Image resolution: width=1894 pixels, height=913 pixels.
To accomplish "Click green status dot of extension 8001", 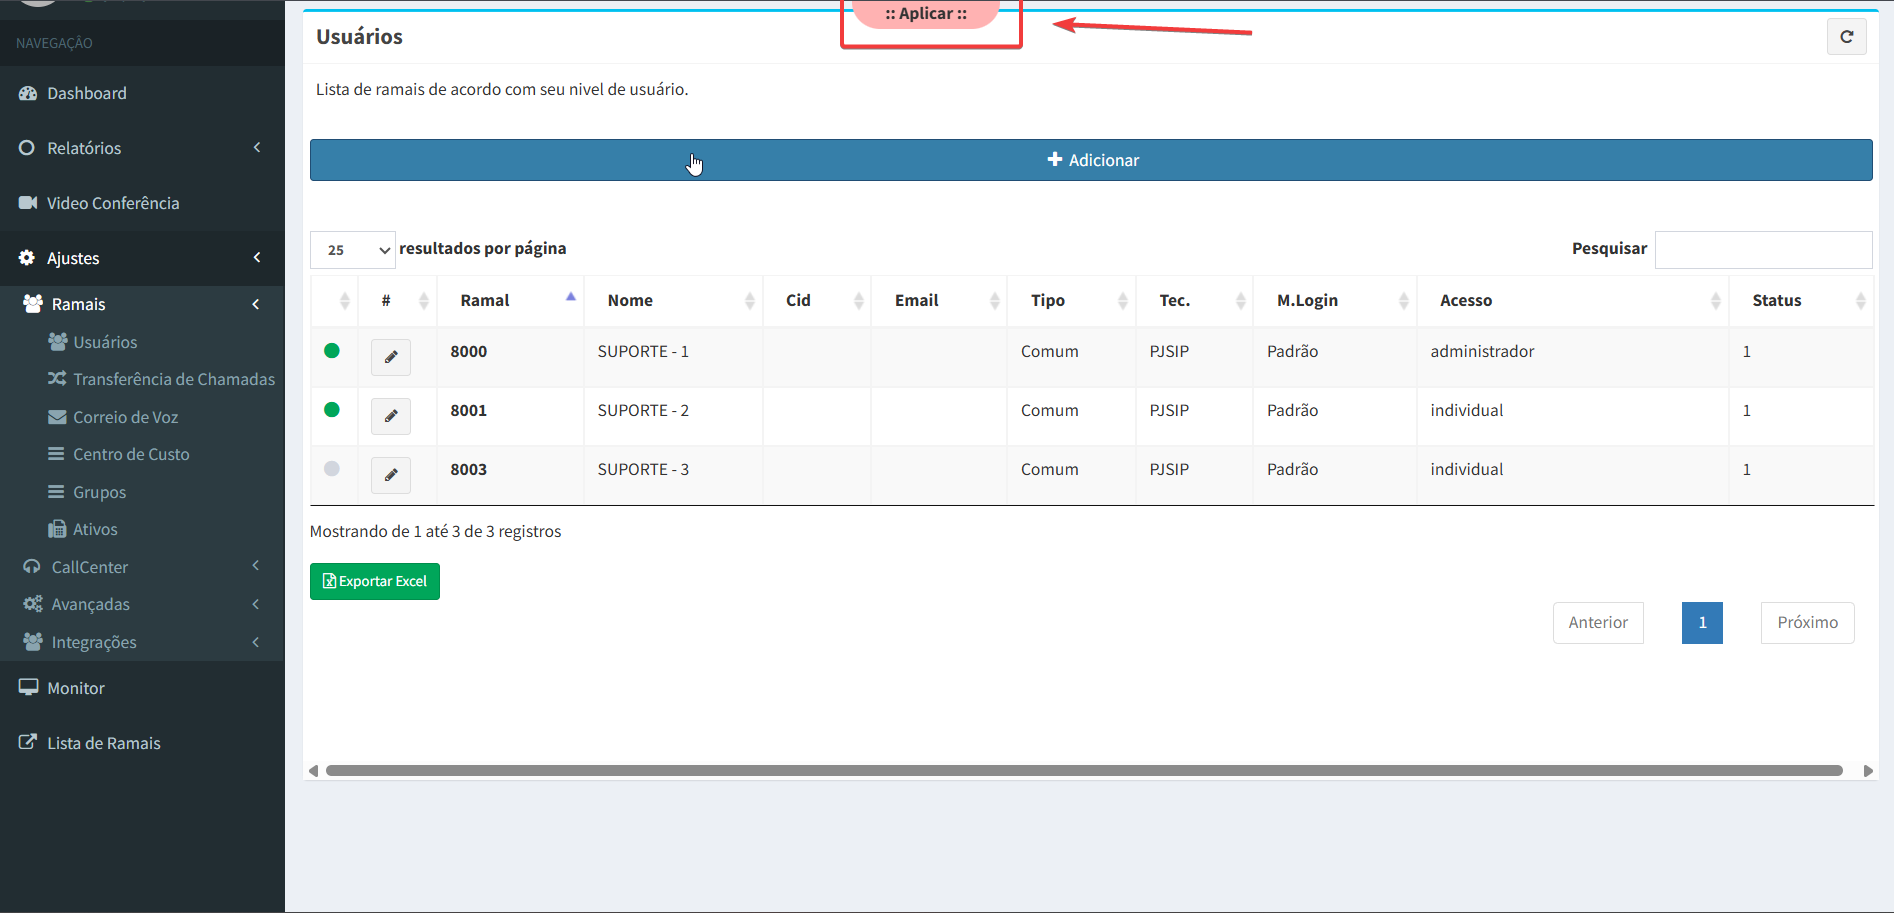I will pos(332,410).
